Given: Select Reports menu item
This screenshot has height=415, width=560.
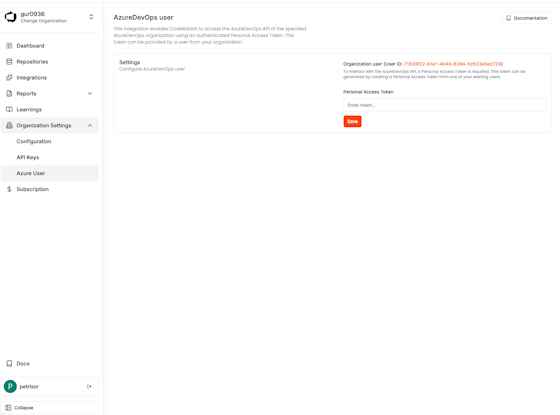Looking at the screenshot, I should tap(26, 94).
